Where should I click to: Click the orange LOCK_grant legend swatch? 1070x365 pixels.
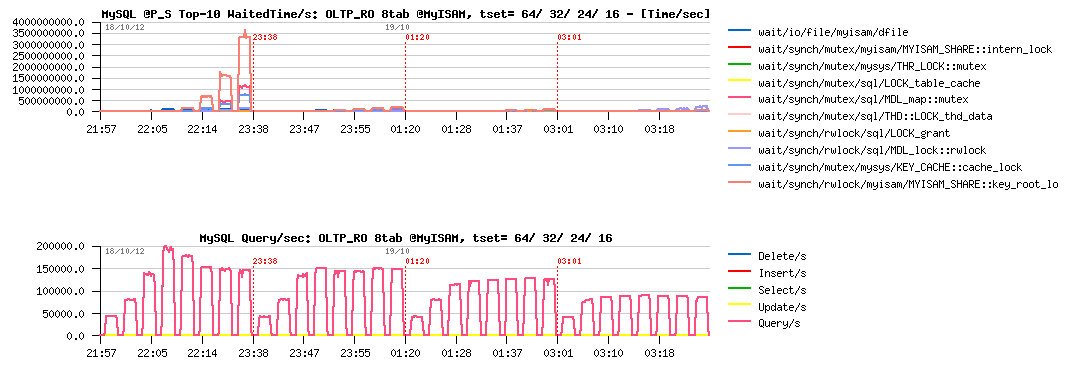point(739,133)
